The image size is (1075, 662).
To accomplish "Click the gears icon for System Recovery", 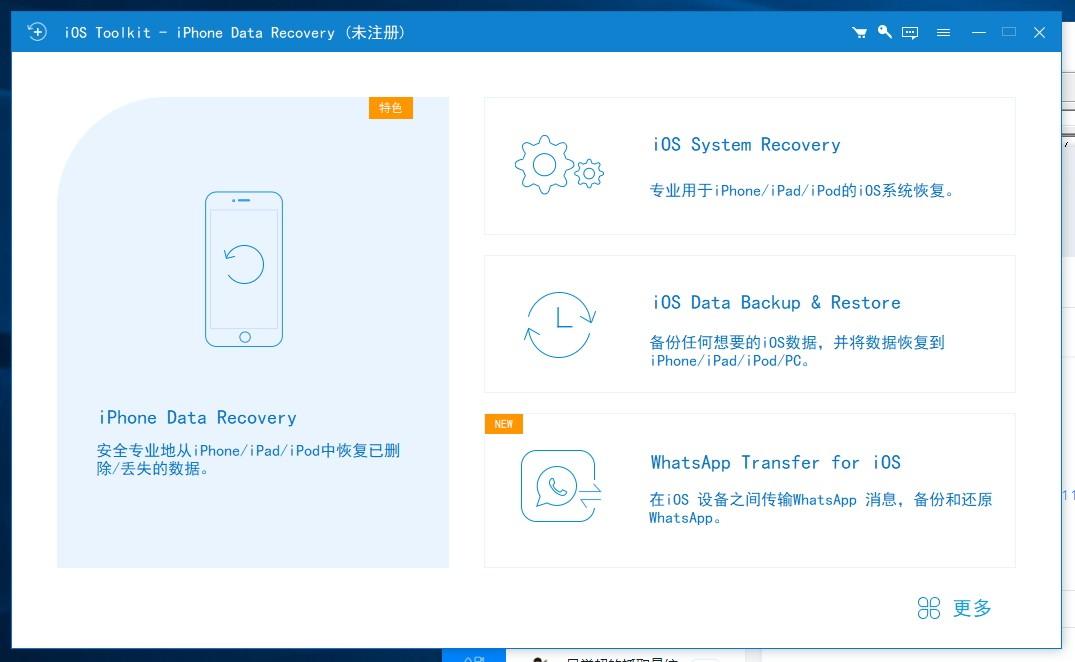I will (x=559, y=164).
